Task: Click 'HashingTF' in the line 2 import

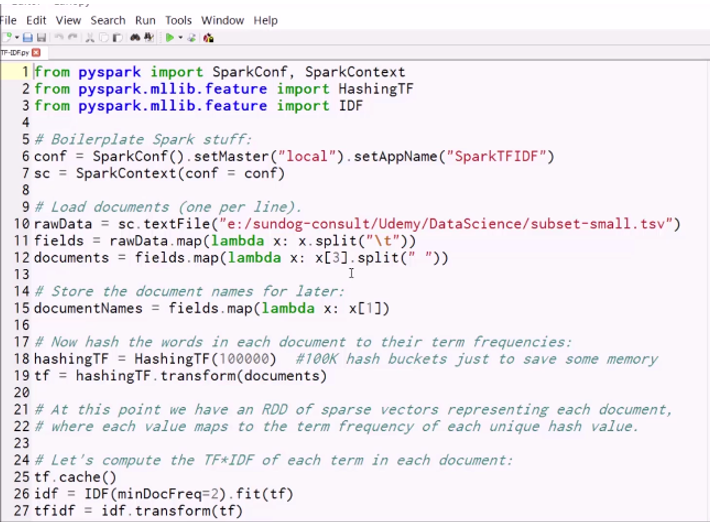Action: click(376, 89)
